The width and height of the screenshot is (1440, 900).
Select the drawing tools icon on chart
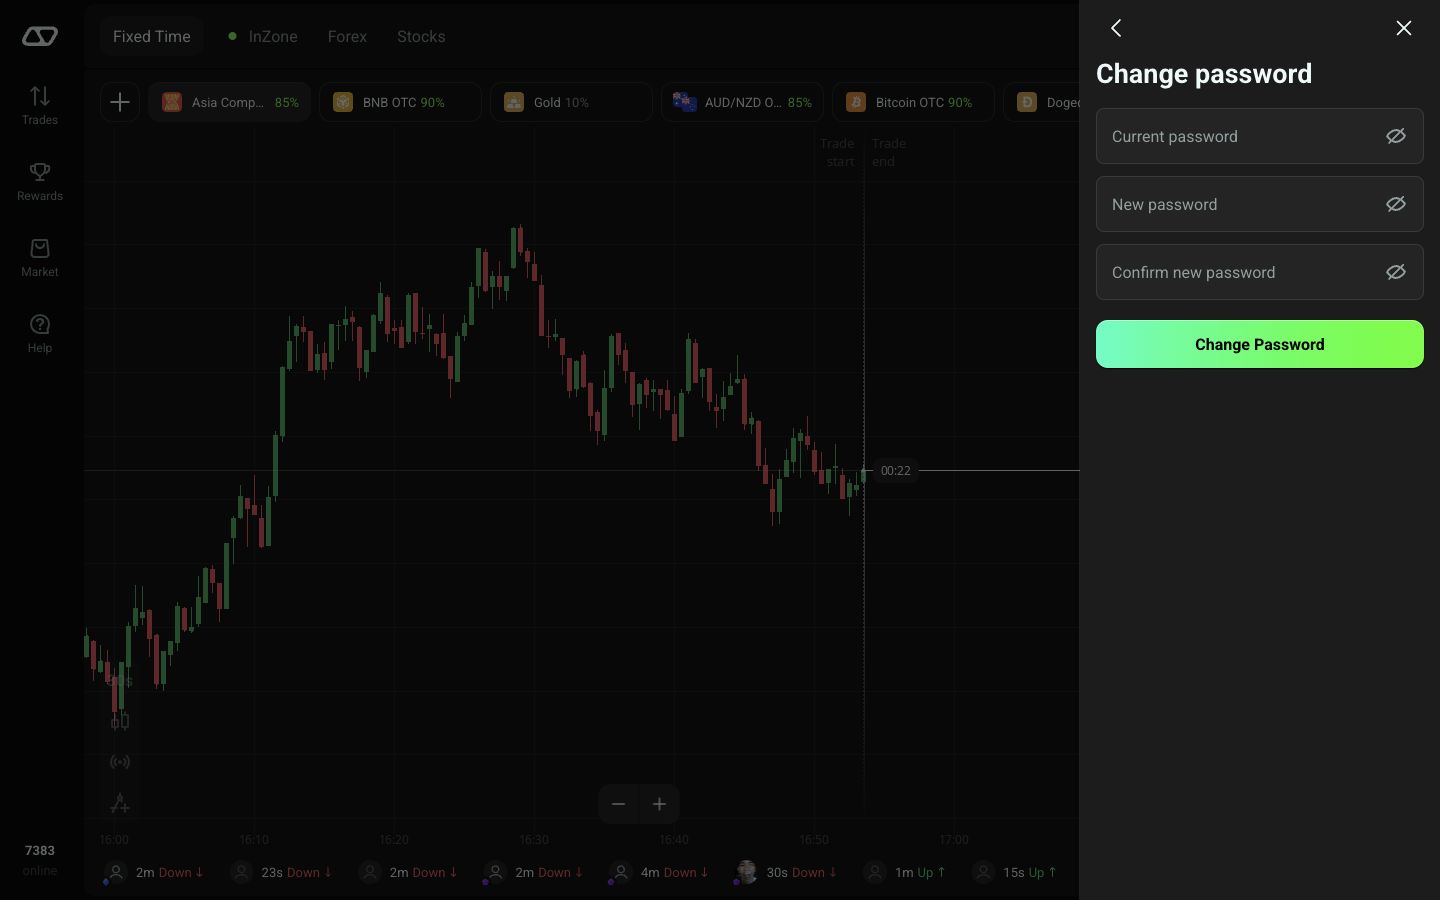(x=120, y=803)
